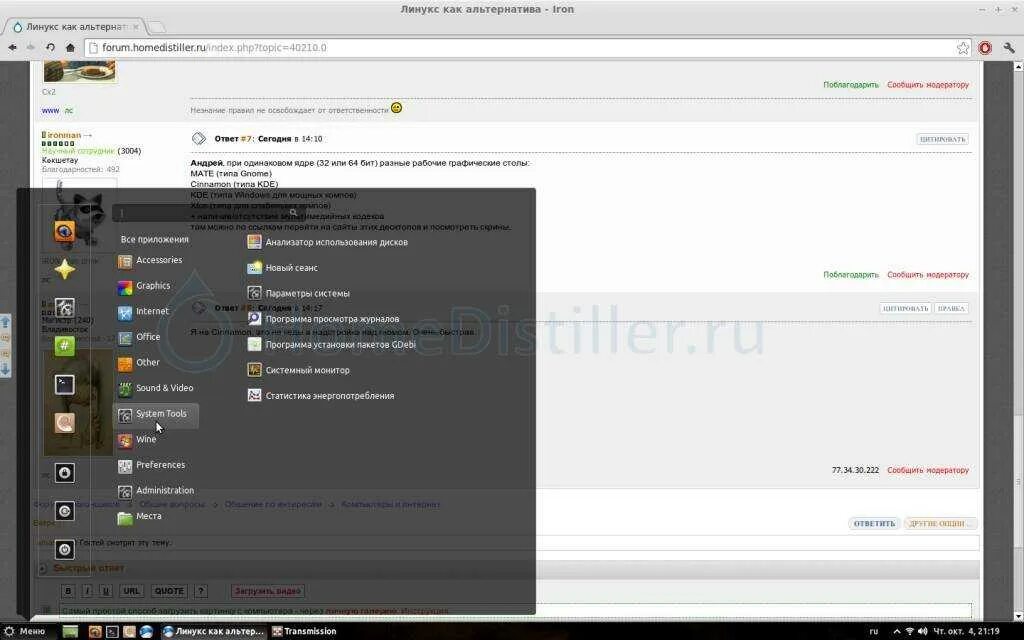Viewport: 1024px width, 640px height.
Task: Open ДРУГИЕ ОПЦИИ button
Action: pyautogui.click(x=939, y=523)
